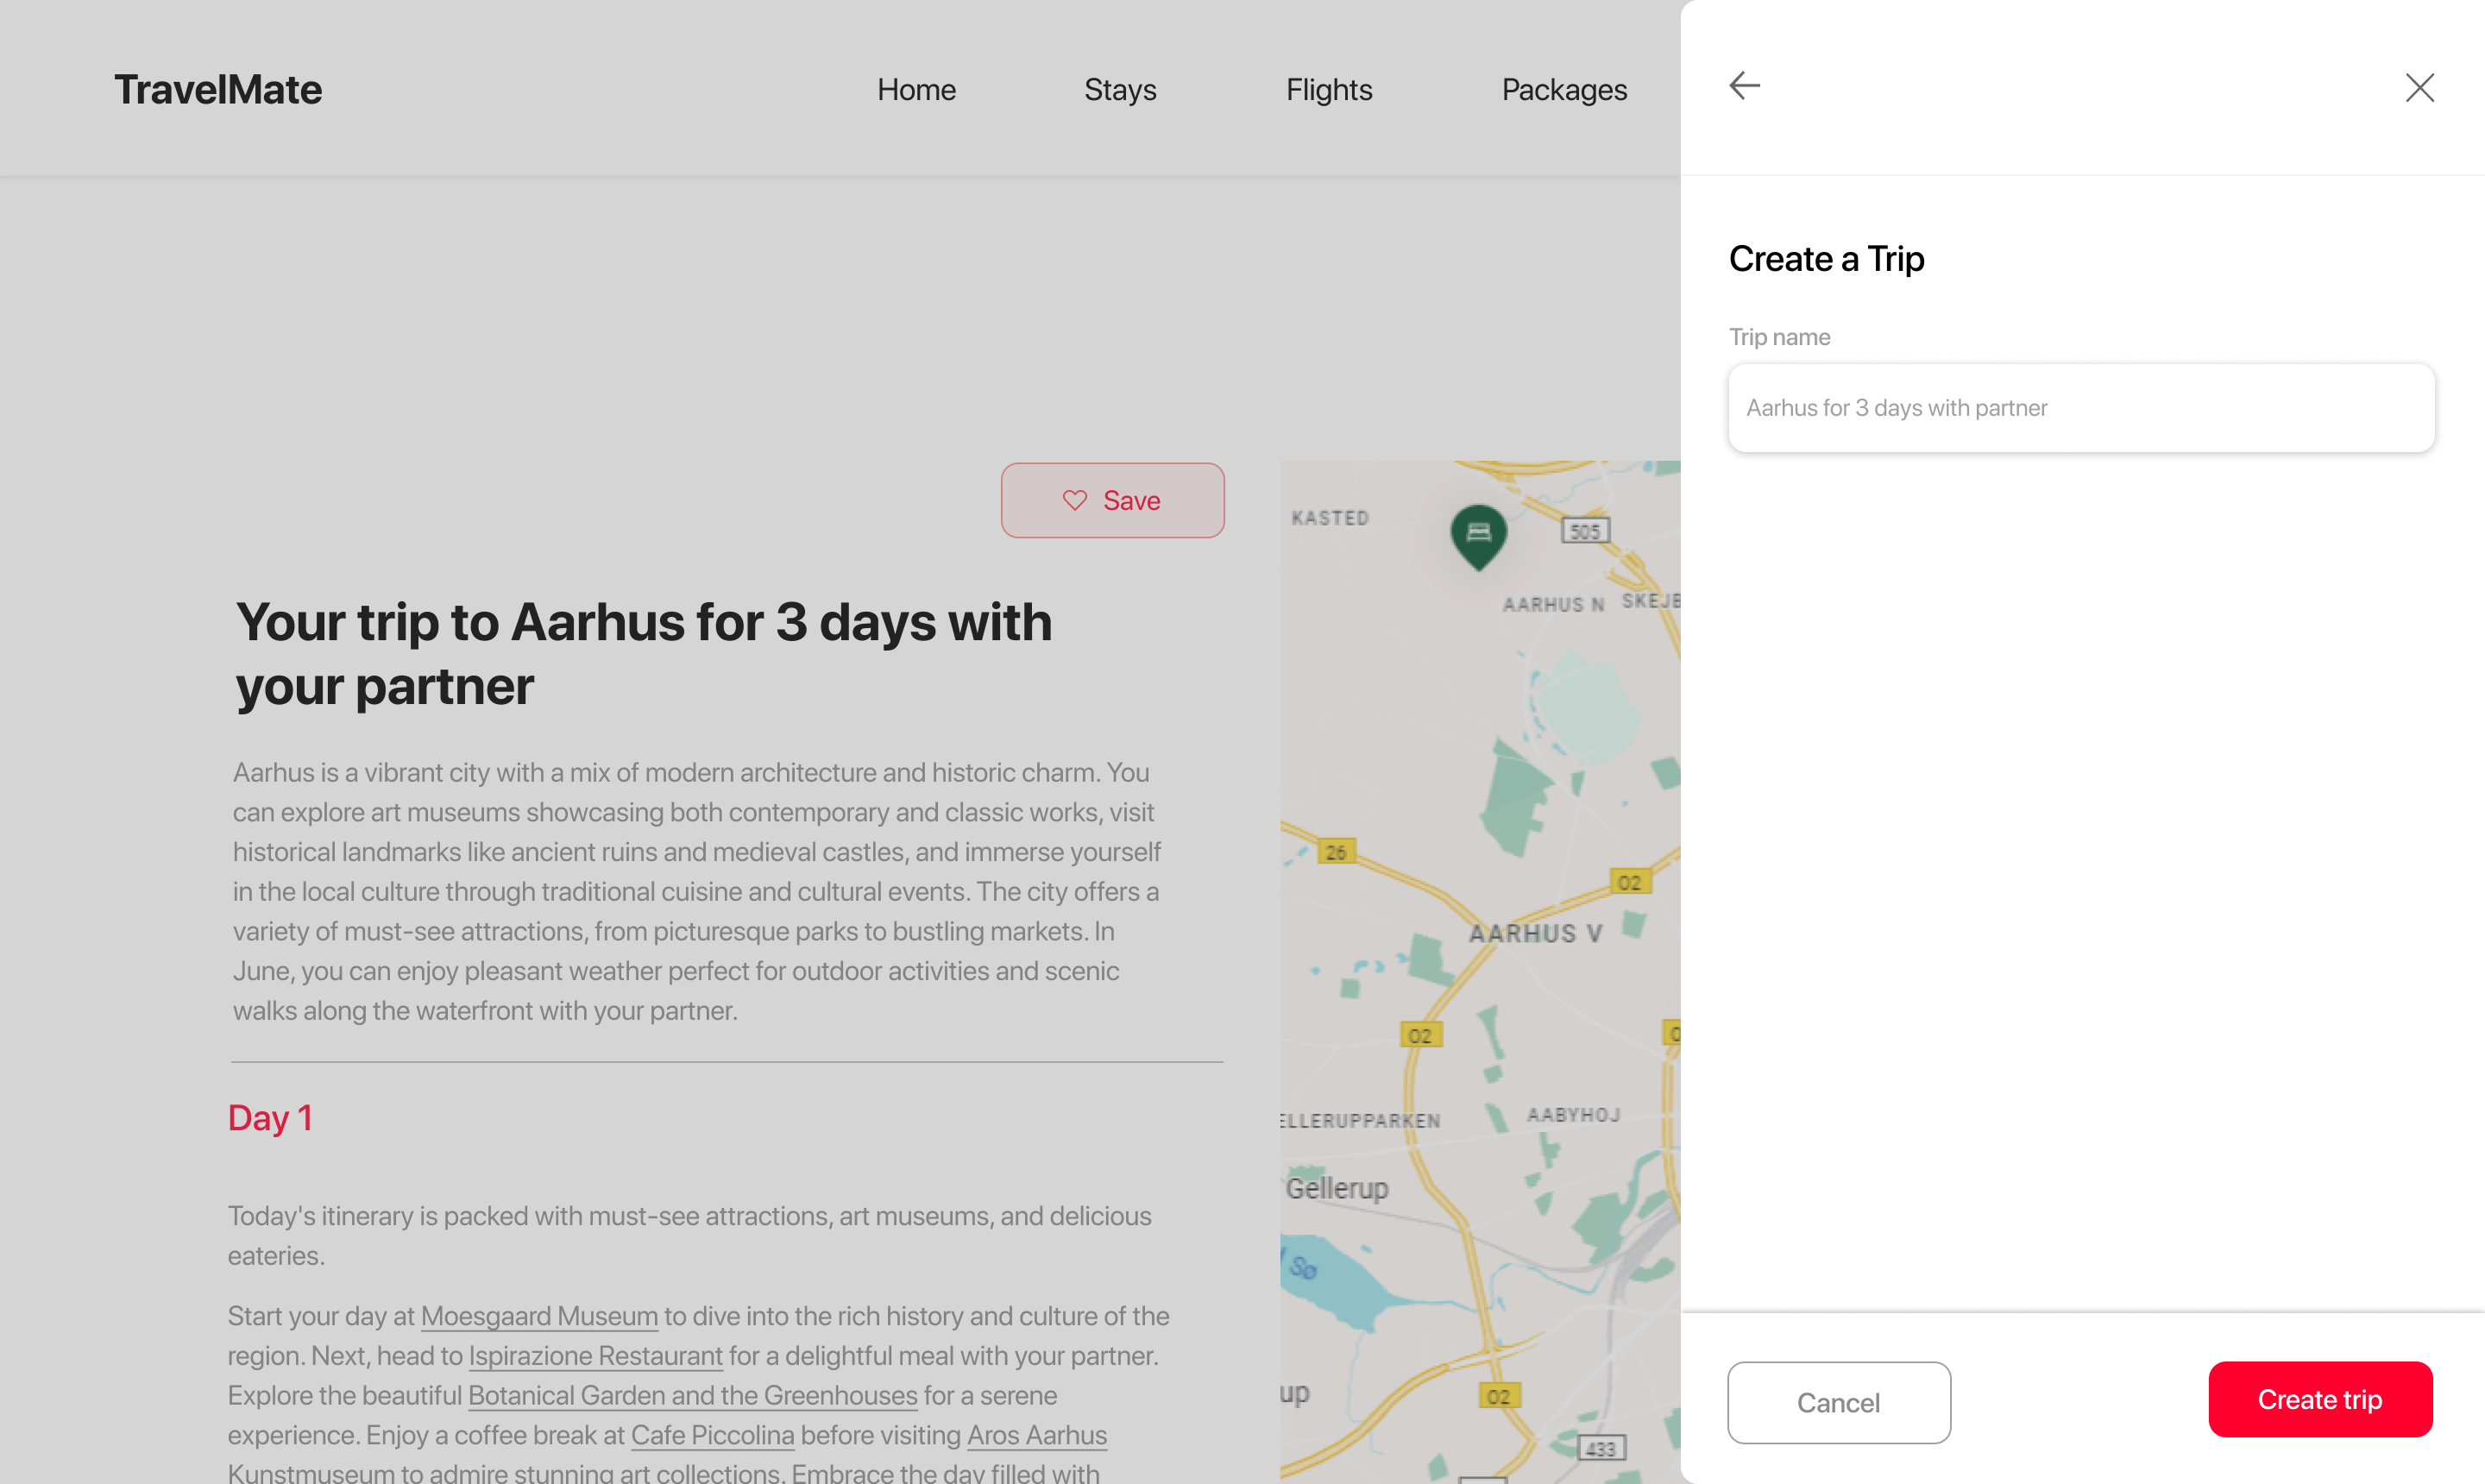Go to the Stays page
Viewport: 2485px width, 1484px height.
tap(1120, 90)
